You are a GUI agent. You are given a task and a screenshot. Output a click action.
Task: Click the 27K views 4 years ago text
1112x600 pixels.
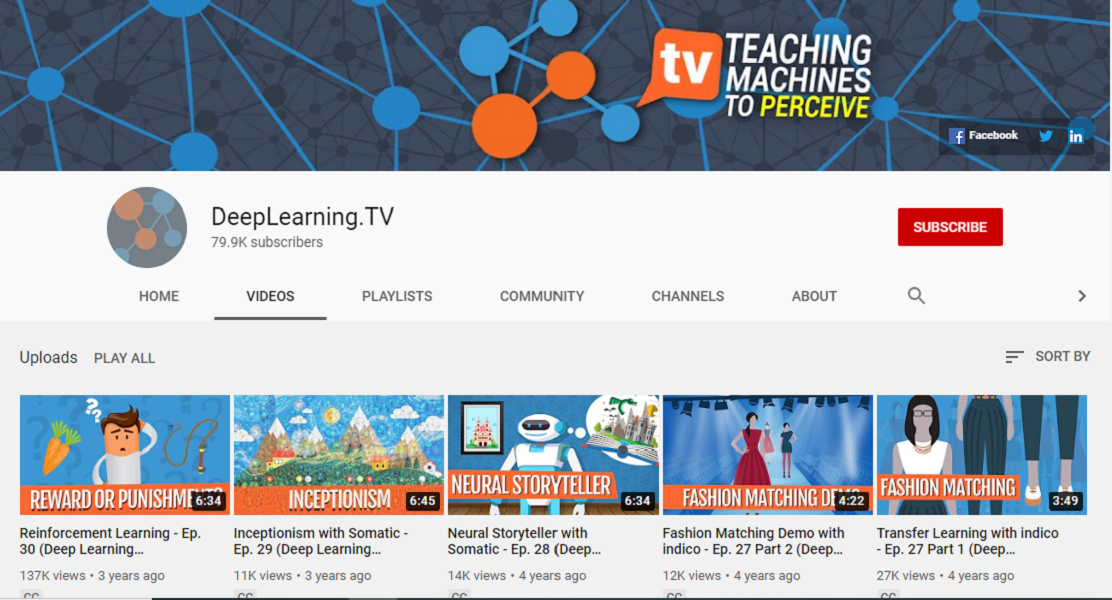click(x=945, y=576)
